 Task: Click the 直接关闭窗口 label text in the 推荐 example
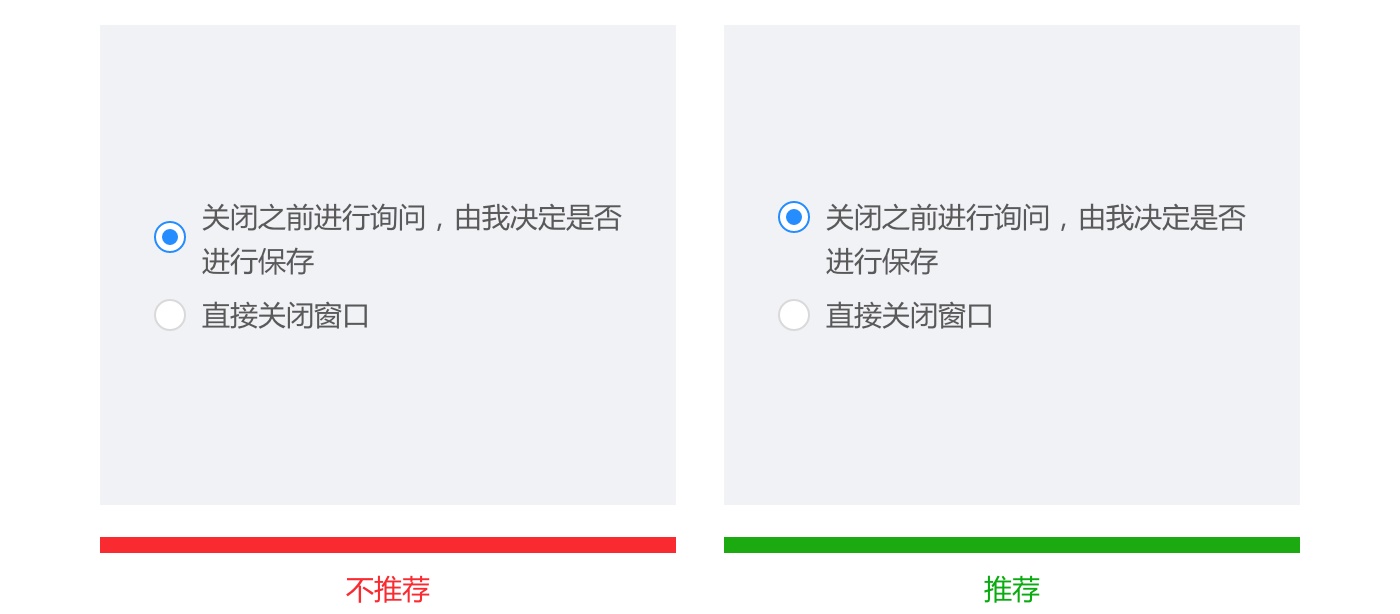point(910,316)
